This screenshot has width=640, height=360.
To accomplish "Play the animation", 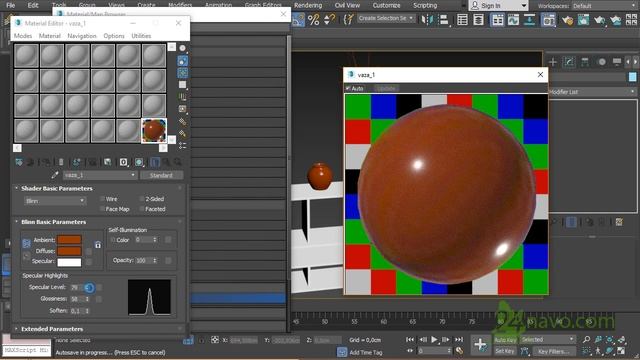I will [434, 339].
